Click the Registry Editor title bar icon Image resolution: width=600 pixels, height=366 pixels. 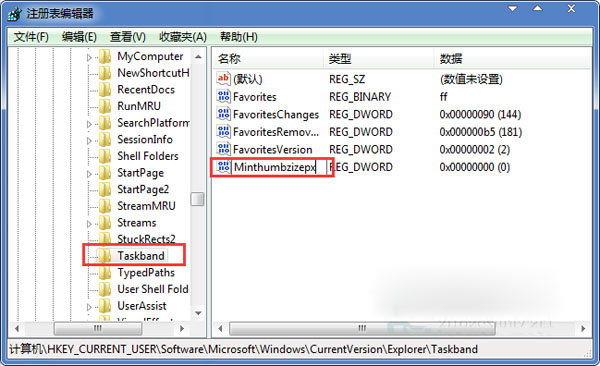pos(15,14)
